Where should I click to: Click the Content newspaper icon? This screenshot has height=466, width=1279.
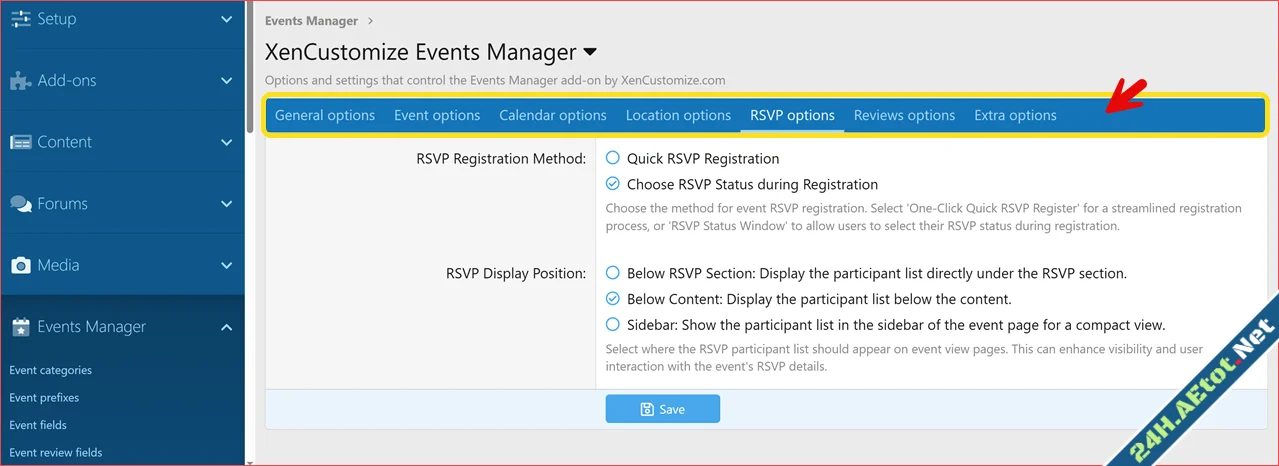20,143
